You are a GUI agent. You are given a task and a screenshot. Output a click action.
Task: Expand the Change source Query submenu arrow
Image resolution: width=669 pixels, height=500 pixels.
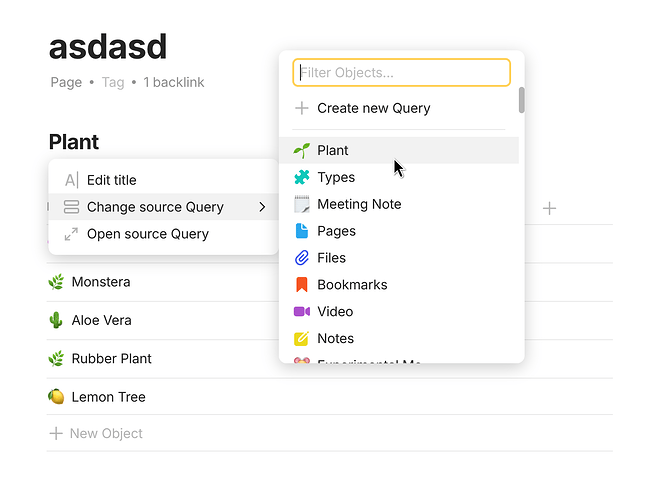coord(262,207)
